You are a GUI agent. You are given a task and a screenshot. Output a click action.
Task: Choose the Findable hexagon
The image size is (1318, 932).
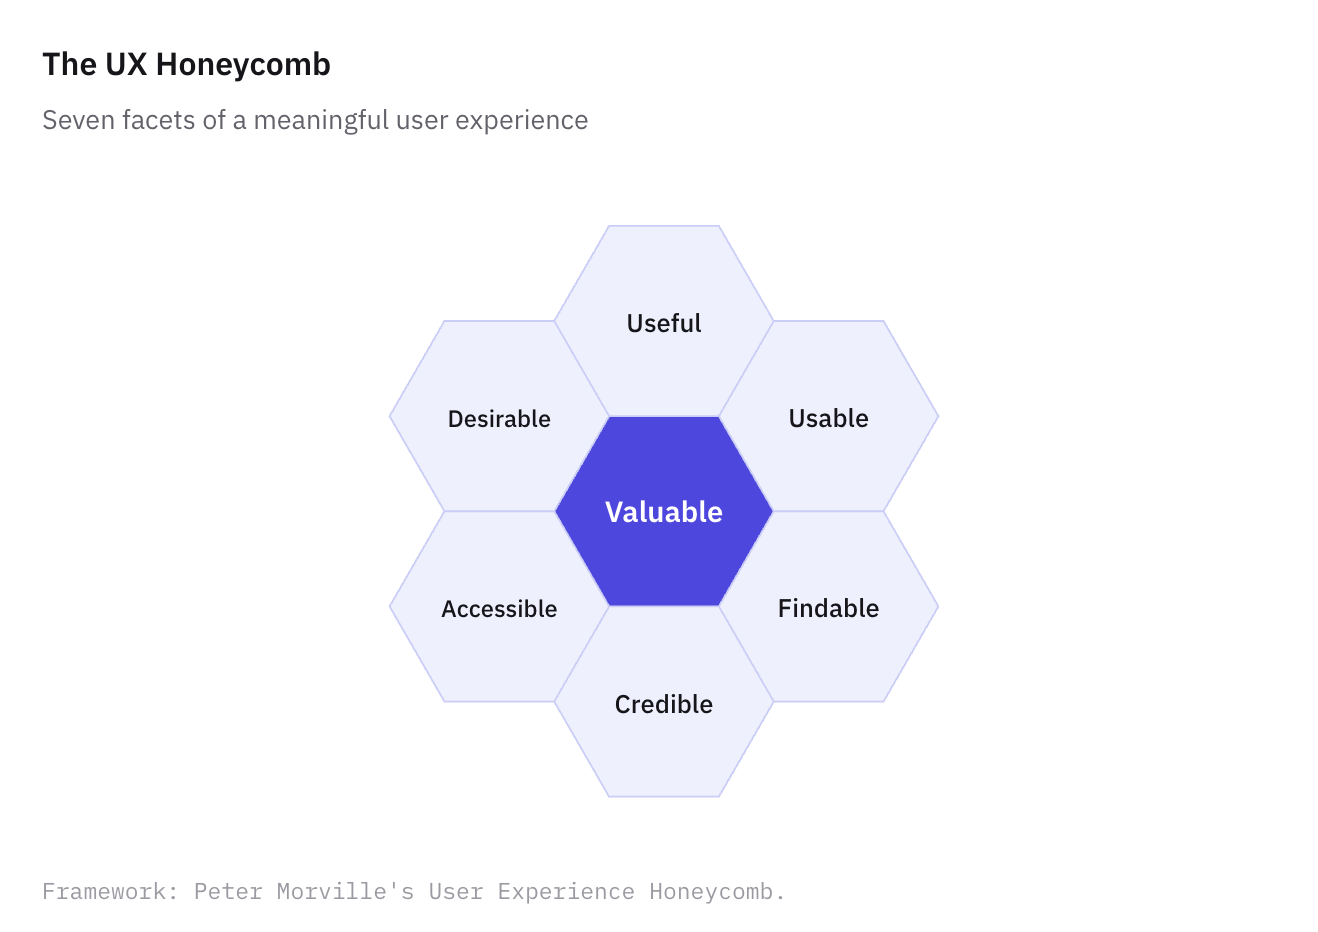(829, 606)
